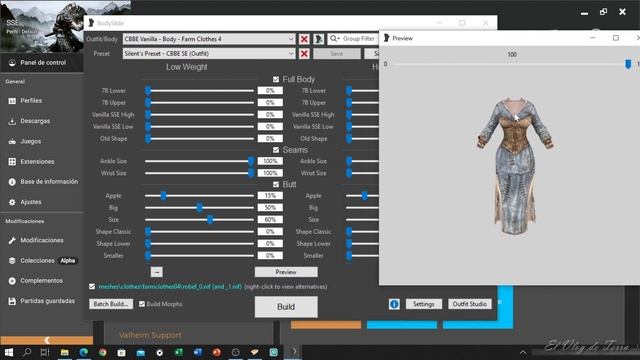Click the low weight 7B Lower slider
Screen dimensions: 640x360
tap(199, 91)
